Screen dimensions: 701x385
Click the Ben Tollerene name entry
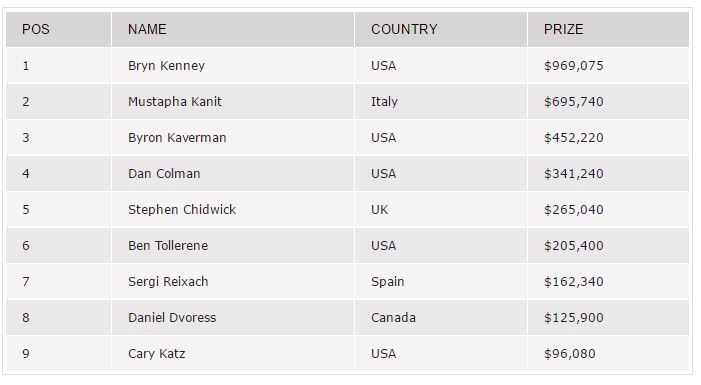pos(168,245)
